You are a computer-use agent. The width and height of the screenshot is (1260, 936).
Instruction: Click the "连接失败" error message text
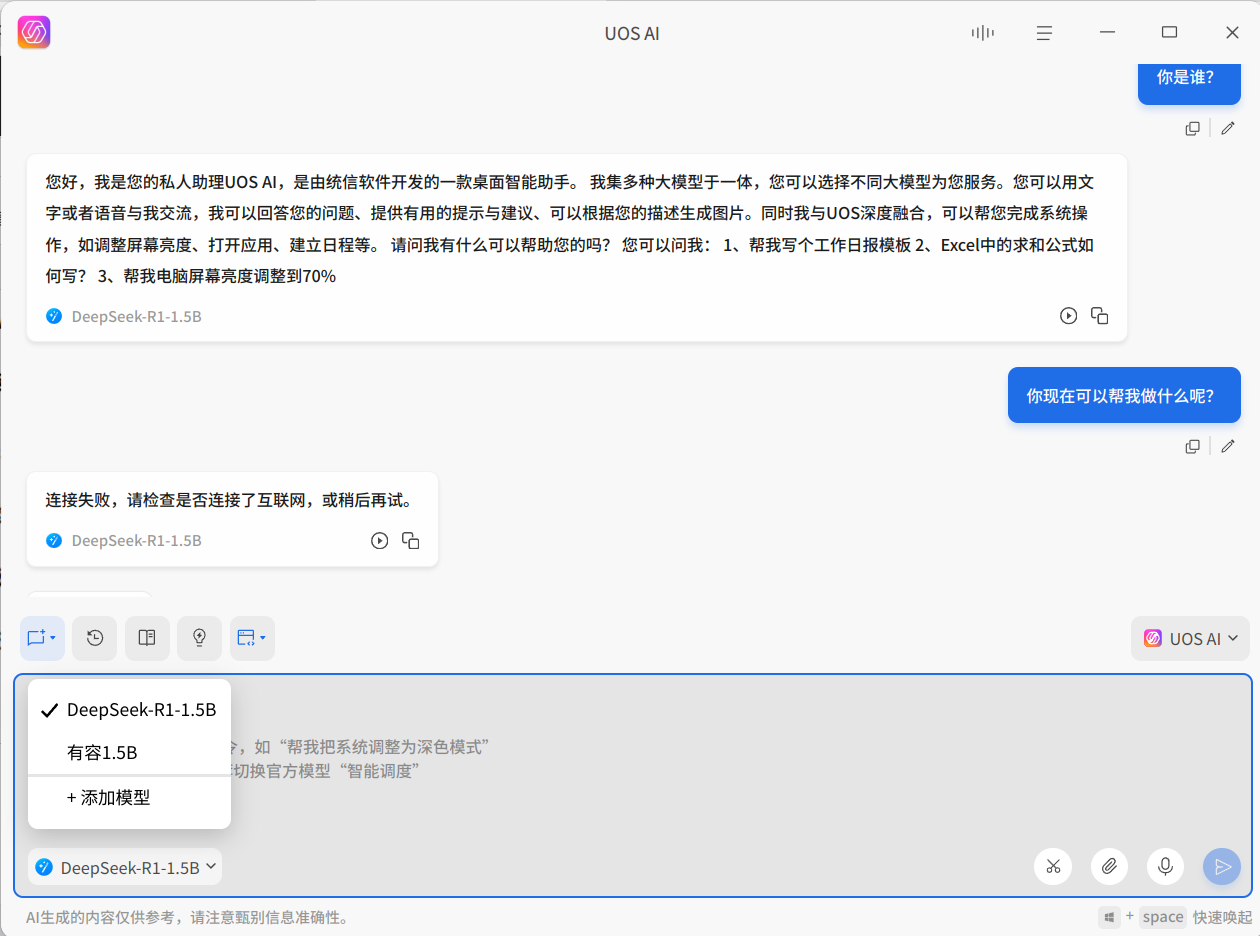tap(228, 500)
